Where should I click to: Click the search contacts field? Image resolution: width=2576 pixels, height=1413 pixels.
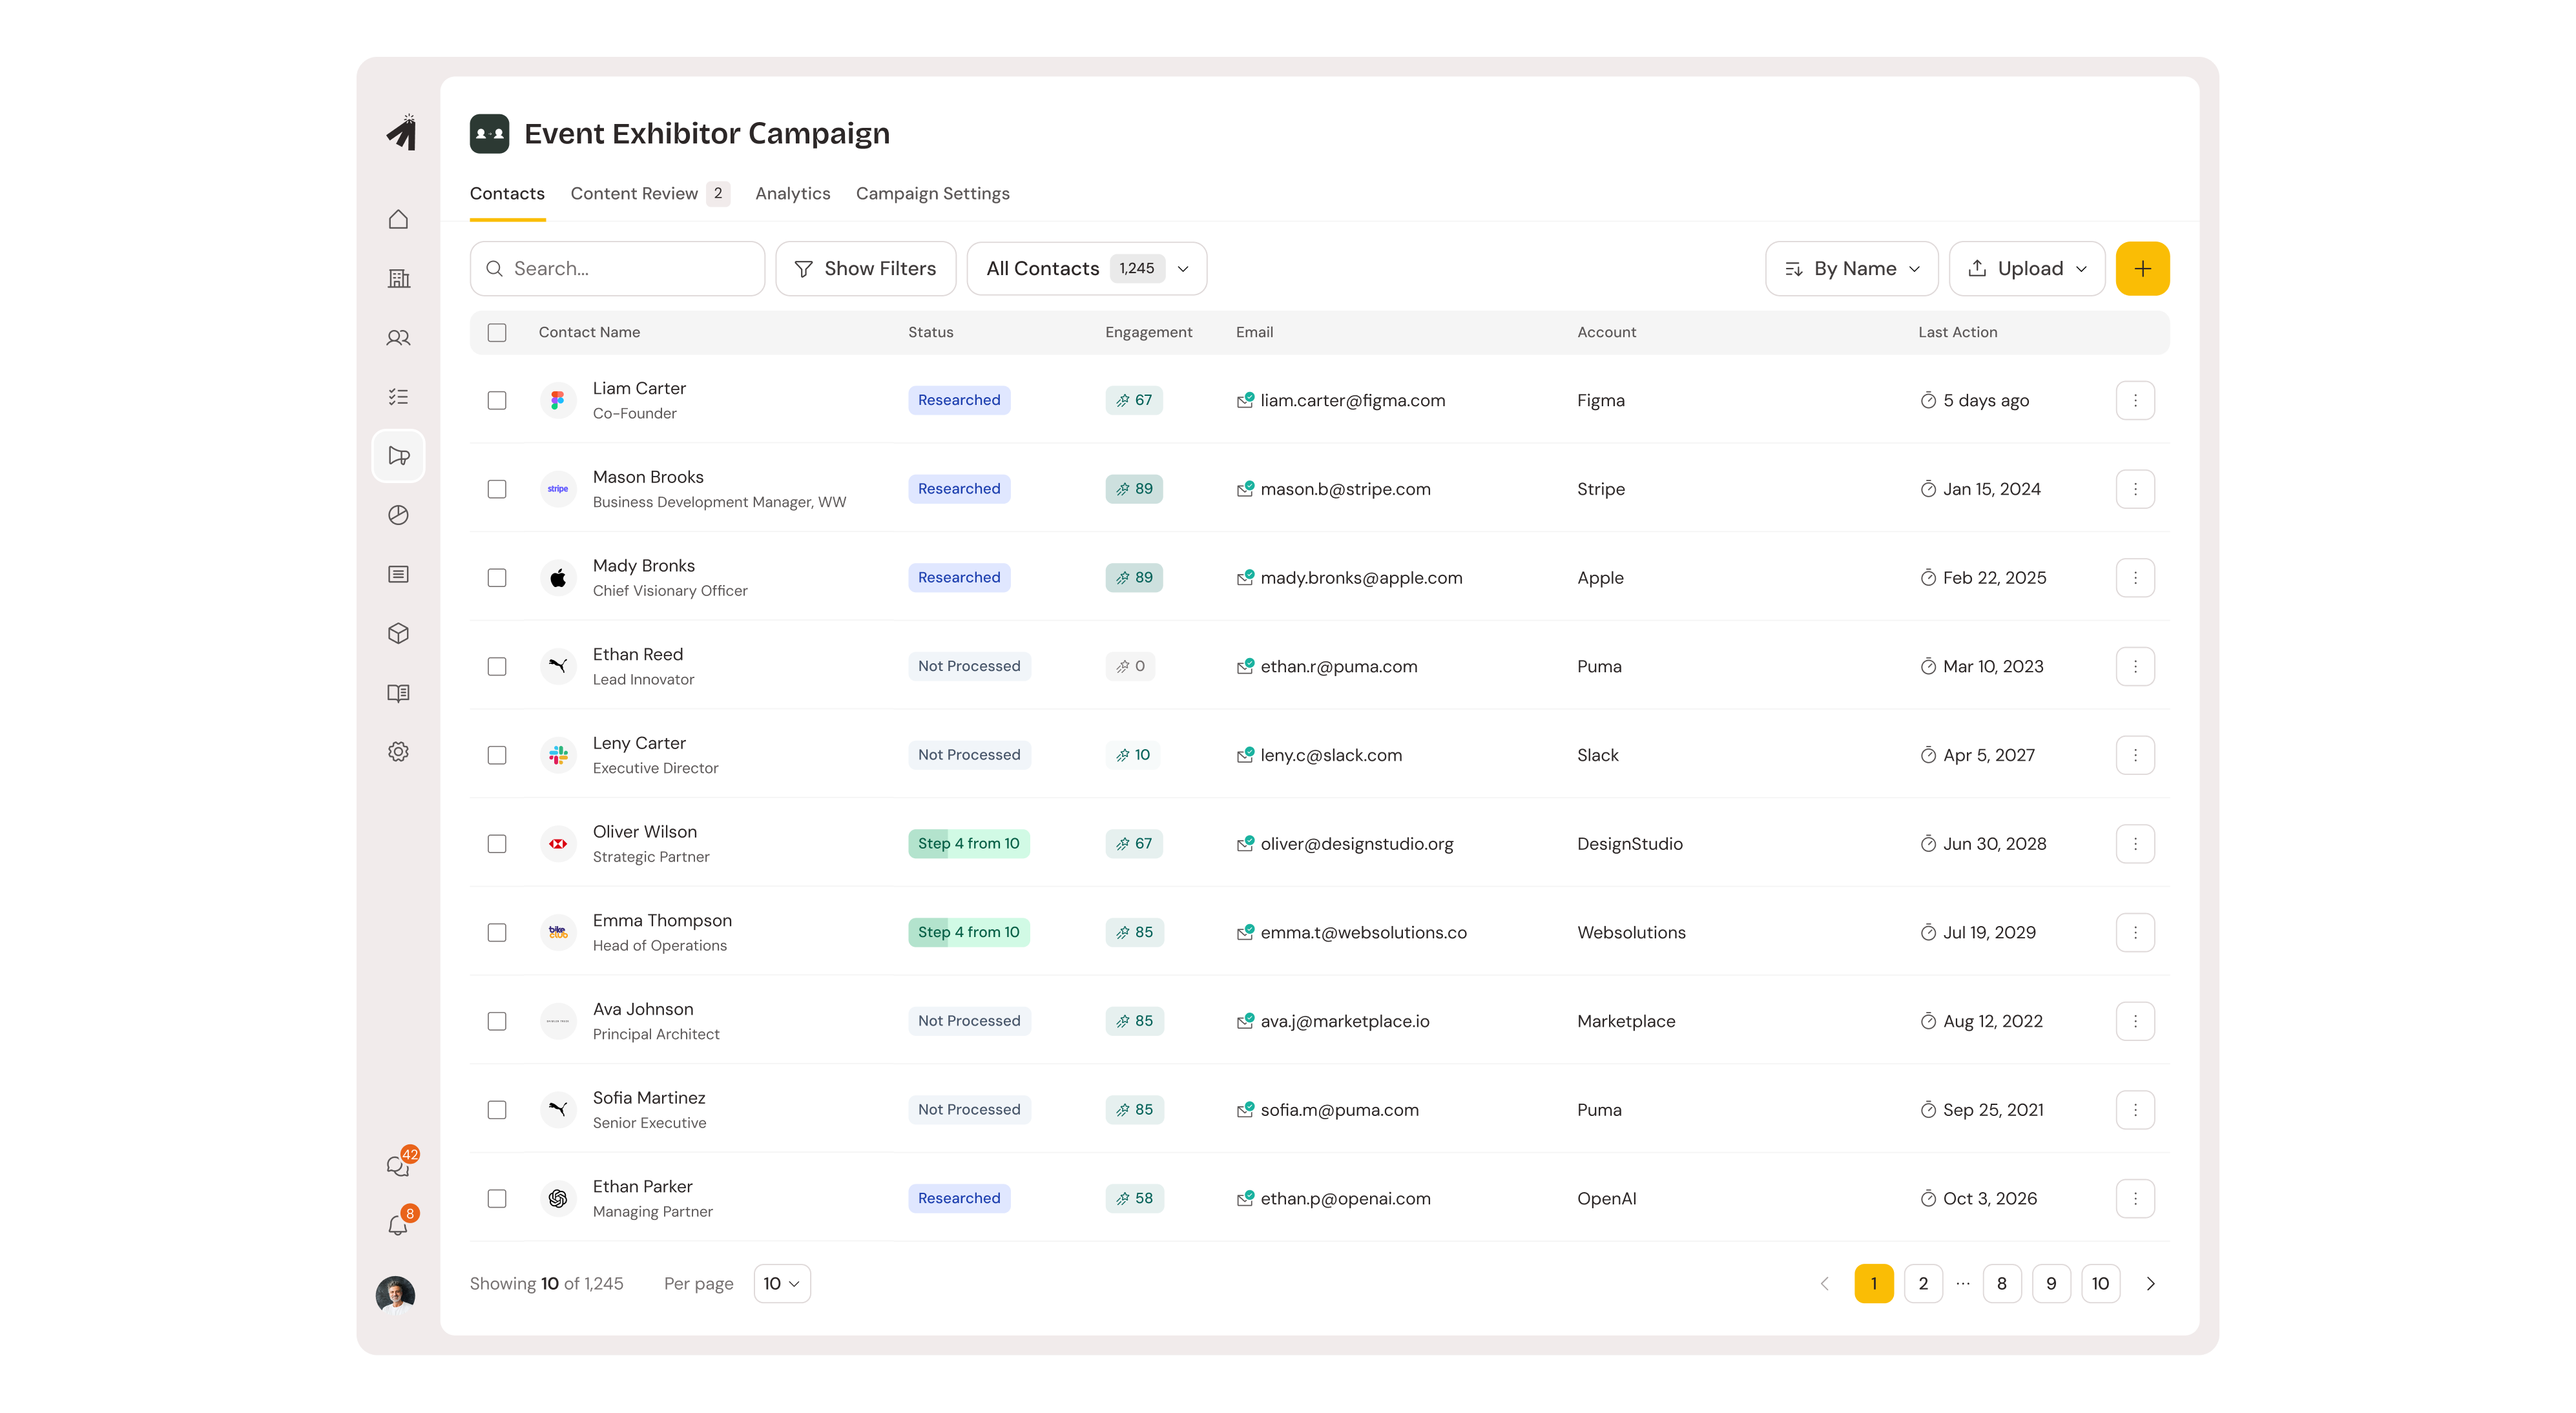(617, 268)
